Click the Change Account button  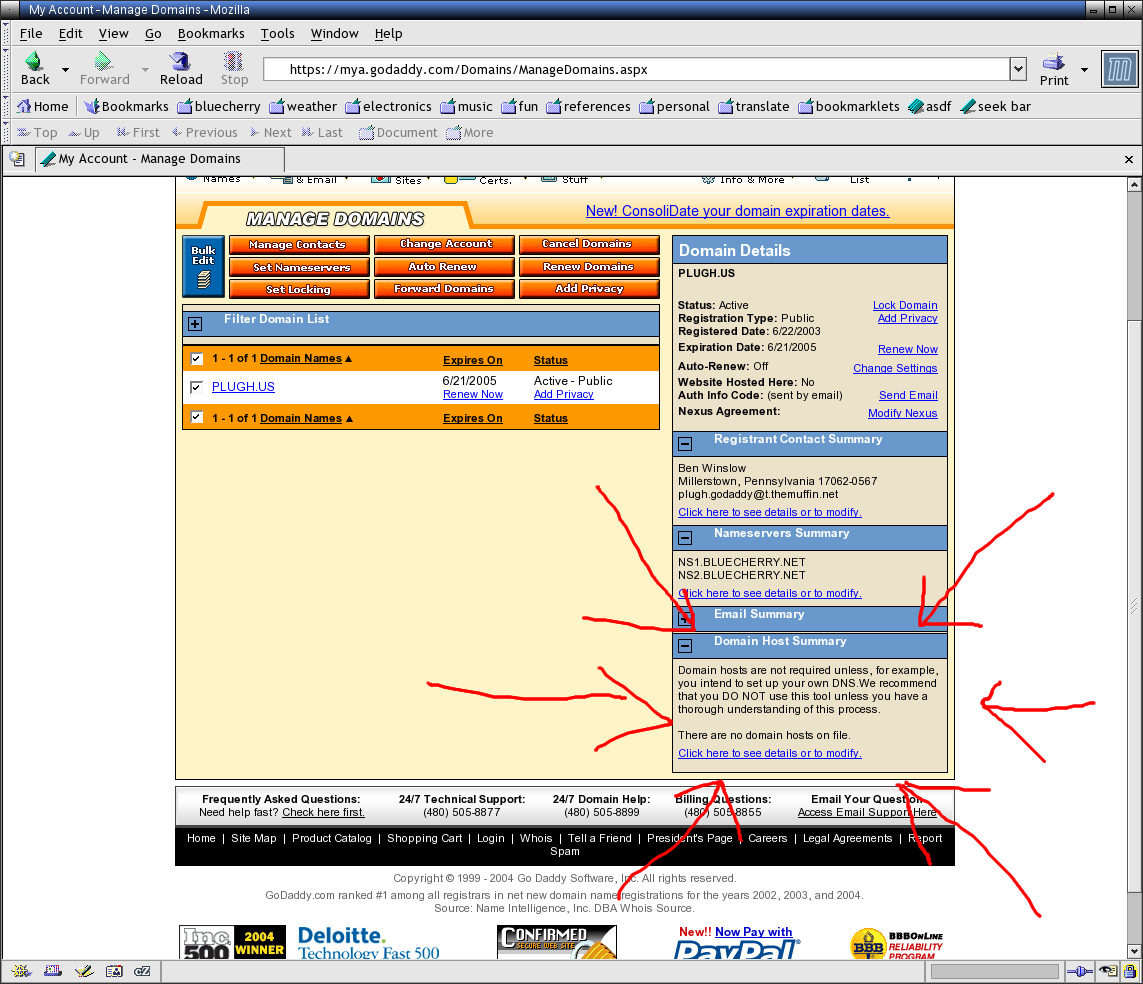444,244
